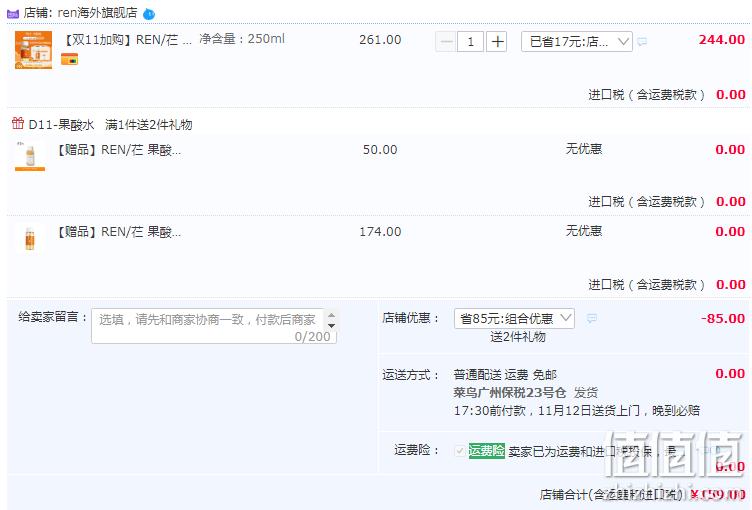
Task: Expand the 省85元:组合优惠 store discount dropdown
Action: point(514,319)
